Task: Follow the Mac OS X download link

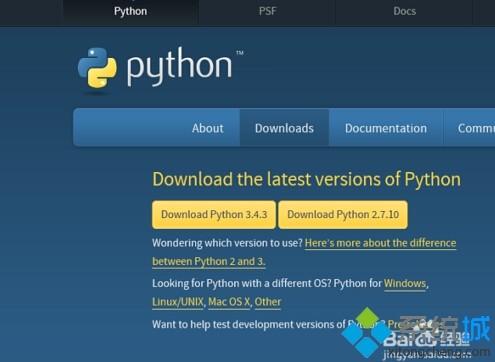Action: point(229,302)
